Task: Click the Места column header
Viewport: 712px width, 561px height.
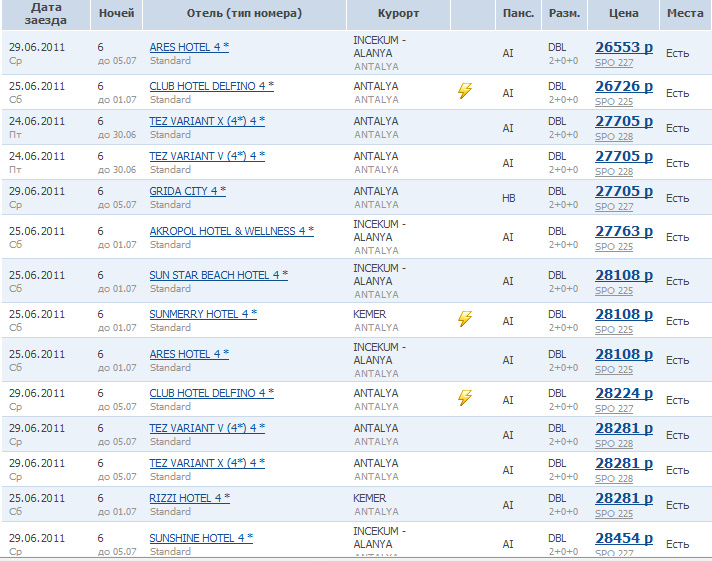Action: (x=685, y=14)
